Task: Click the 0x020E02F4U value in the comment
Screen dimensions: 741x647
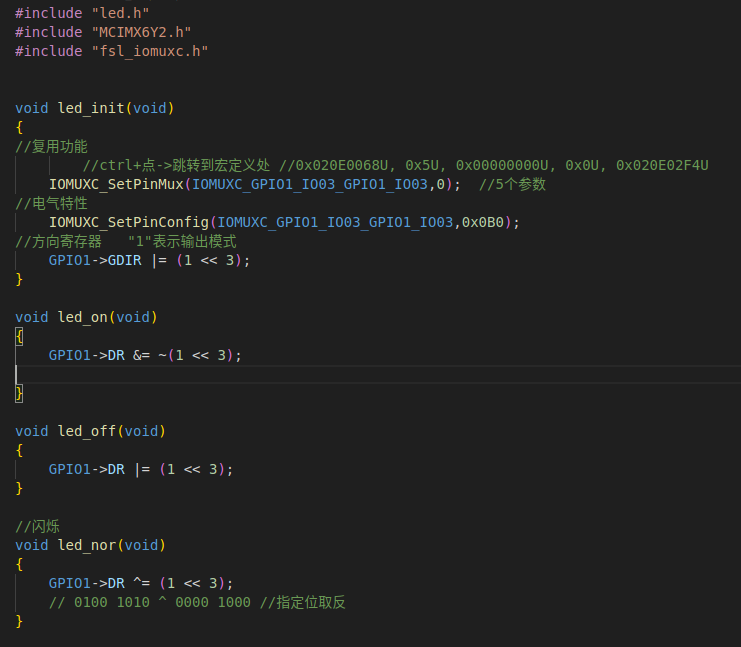Action: (662, 165)
